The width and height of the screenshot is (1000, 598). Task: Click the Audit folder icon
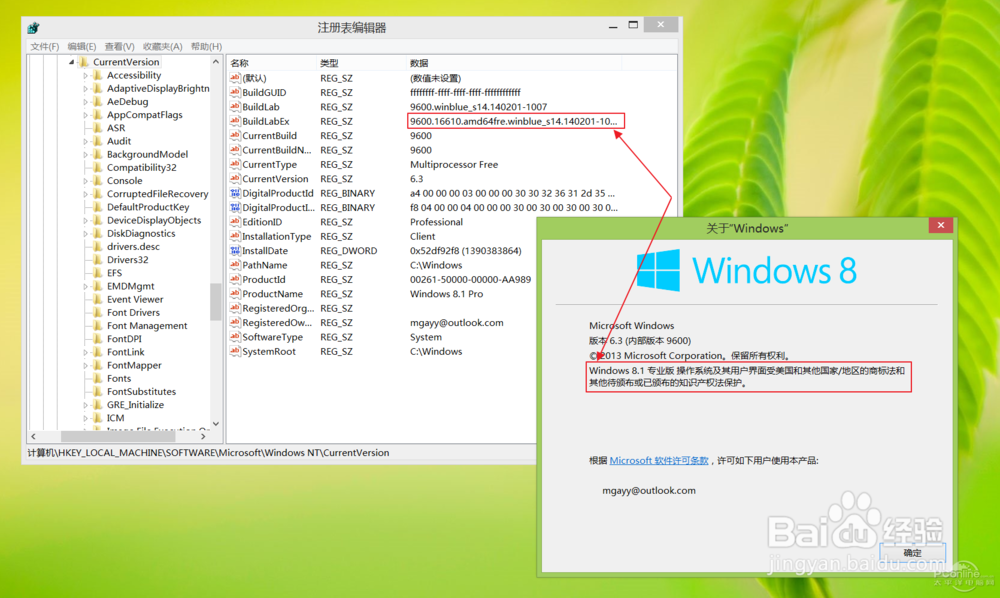(x=98, y=141)
